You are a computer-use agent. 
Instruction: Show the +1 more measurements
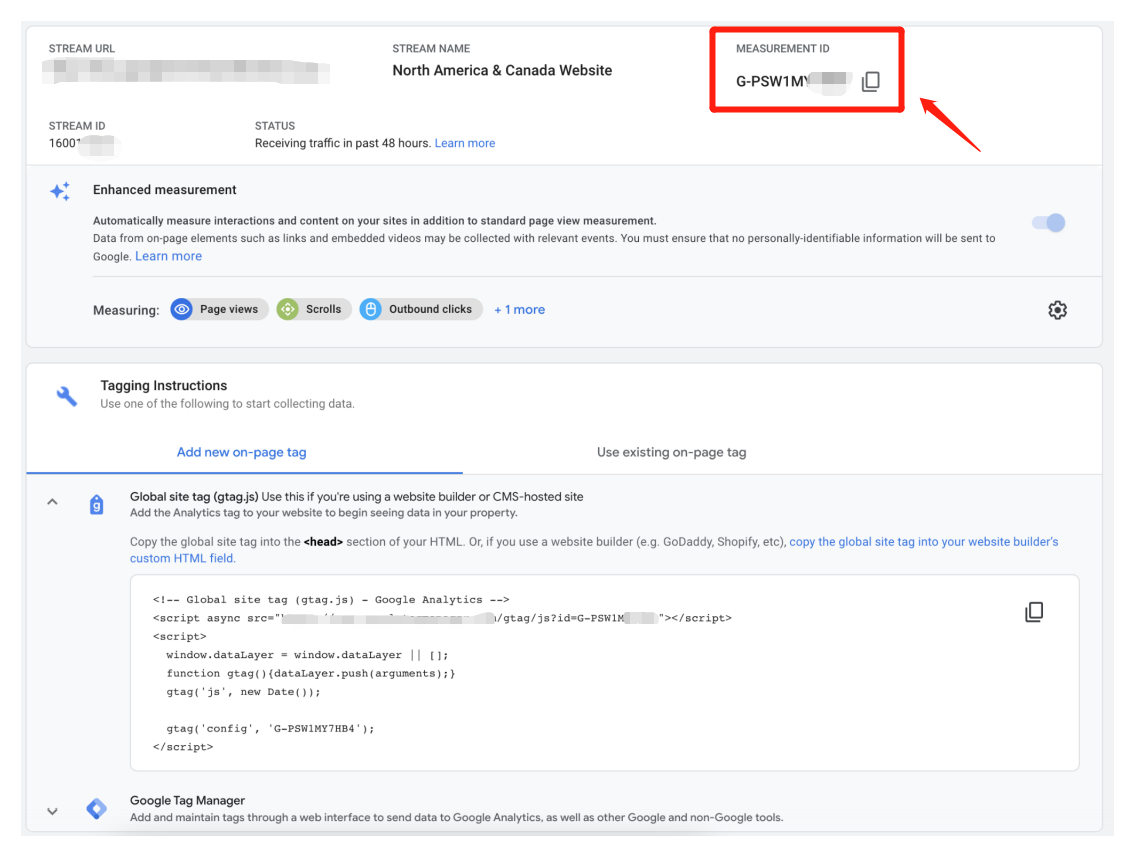[x=519, y=310]
